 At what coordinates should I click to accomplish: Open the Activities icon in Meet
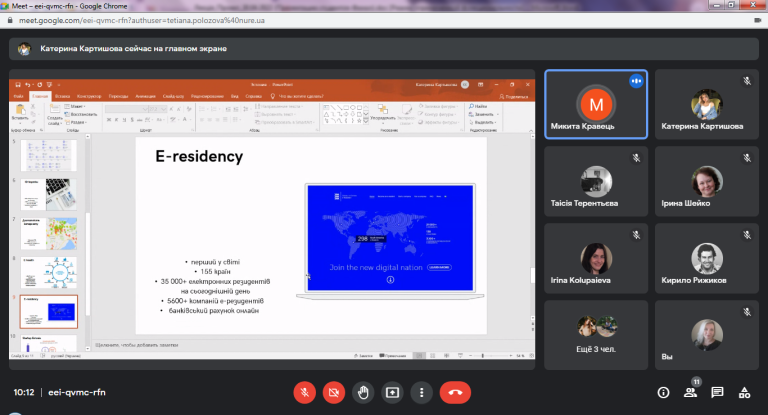click(744, 392)
